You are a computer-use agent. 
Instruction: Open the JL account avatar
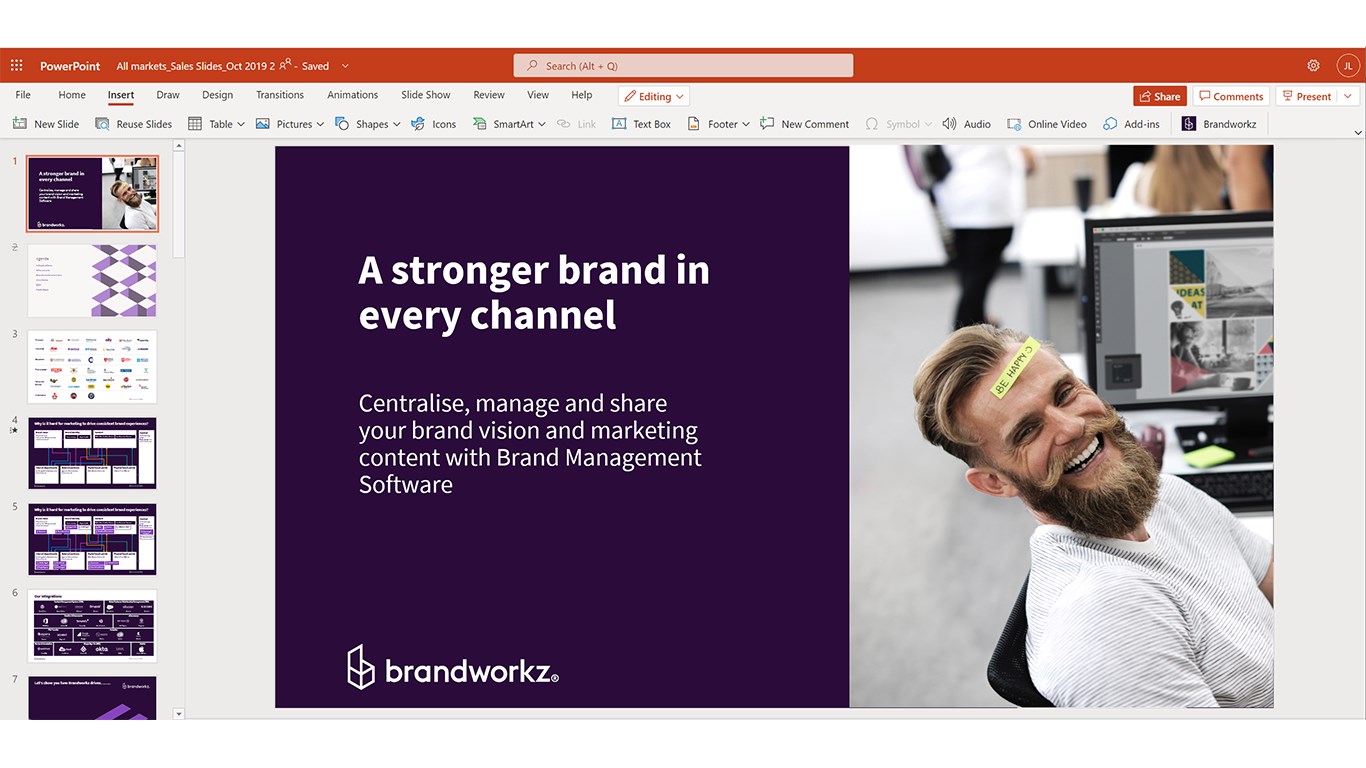click(1348, 66)
